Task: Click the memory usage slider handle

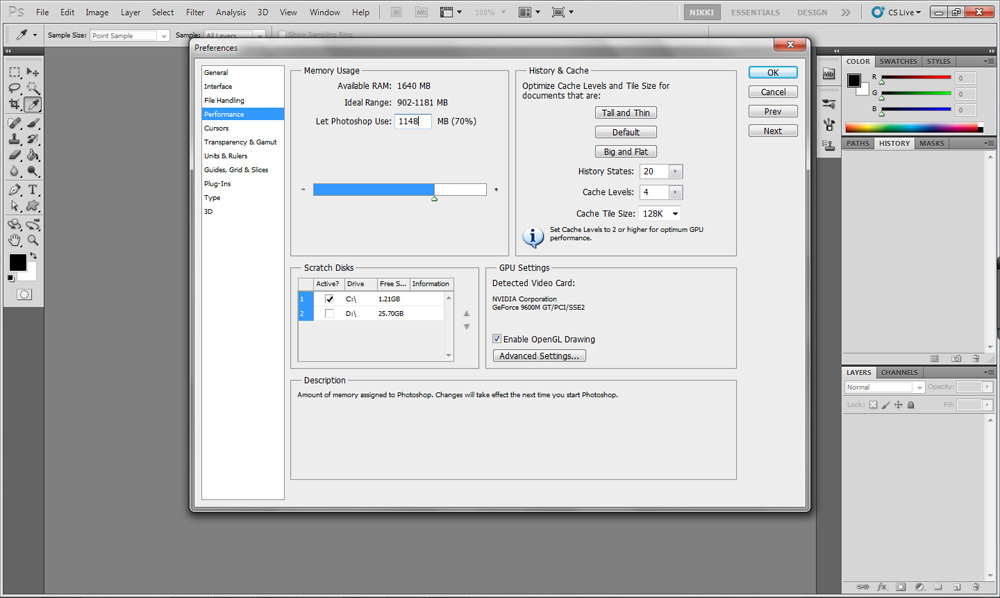Action: coord(434,199)
